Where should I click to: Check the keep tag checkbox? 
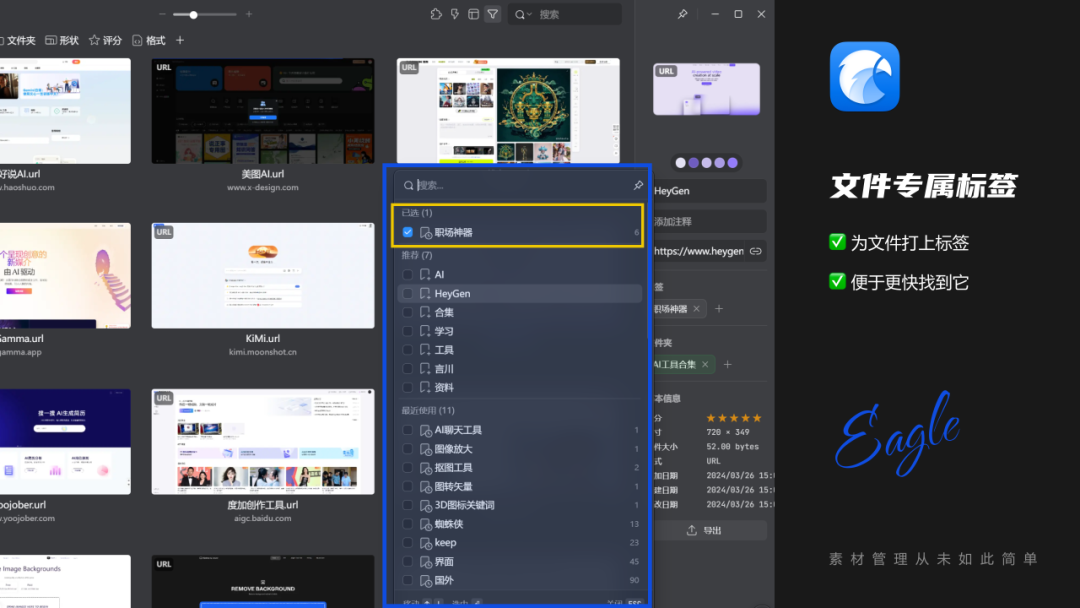tap(408, 543)
